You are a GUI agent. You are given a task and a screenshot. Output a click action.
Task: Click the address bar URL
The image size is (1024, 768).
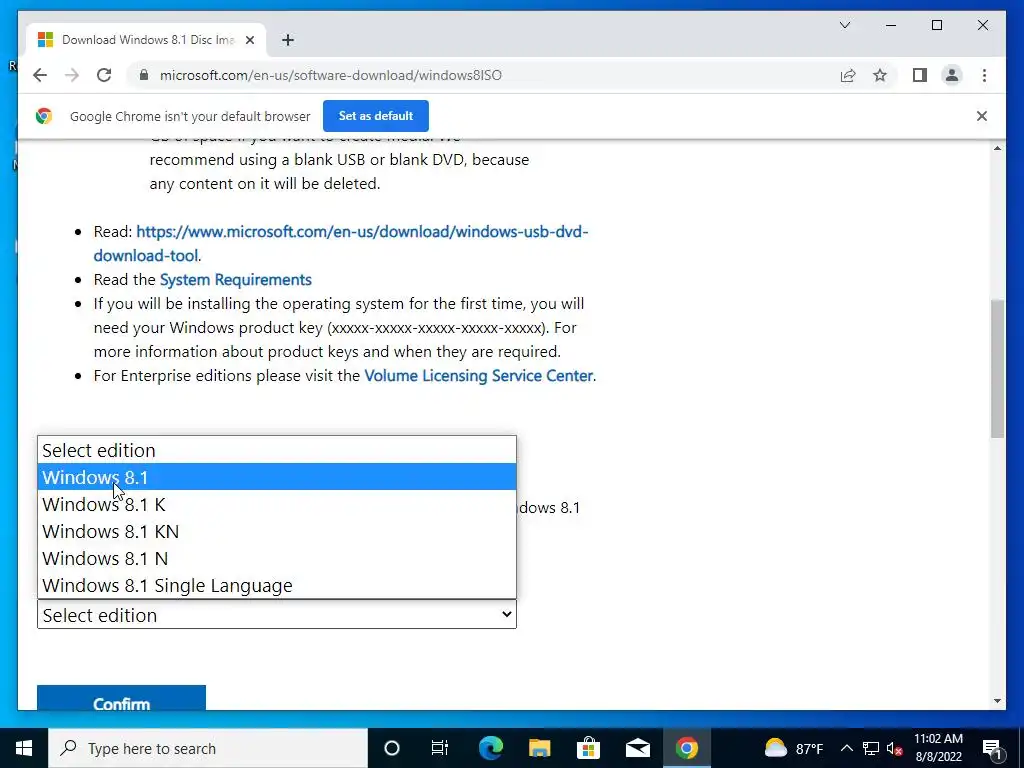click(x=330, y=75)
